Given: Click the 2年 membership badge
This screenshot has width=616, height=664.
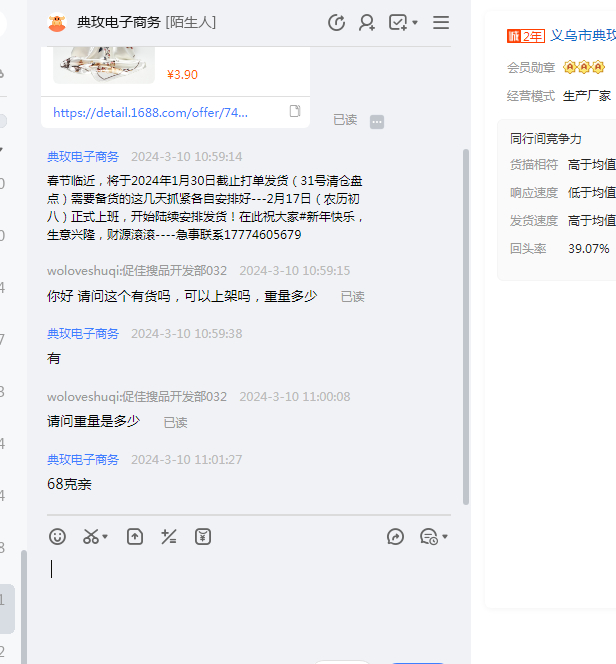Looking at the screenshot, I should coord(525,36).
